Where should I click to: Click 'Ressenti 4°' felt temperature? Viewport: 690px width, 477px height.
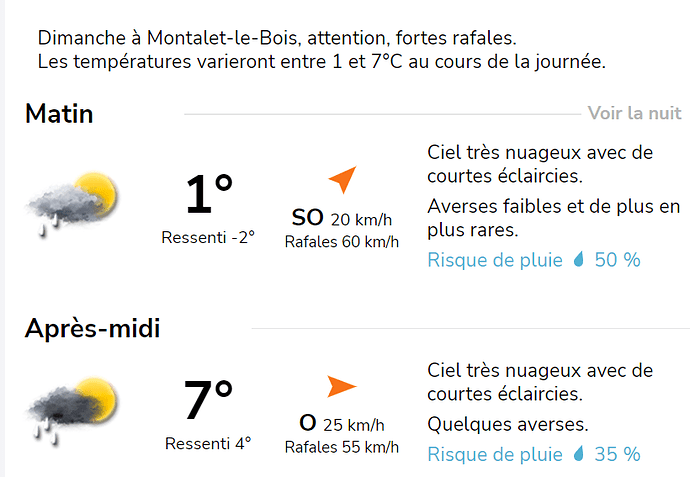pos(208,444)
